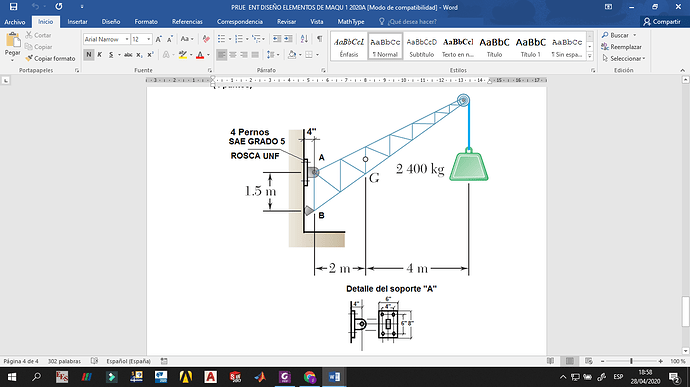Toggle bold N formatting
Viewport: 690px width, 387px height.
tap(88, 55)
